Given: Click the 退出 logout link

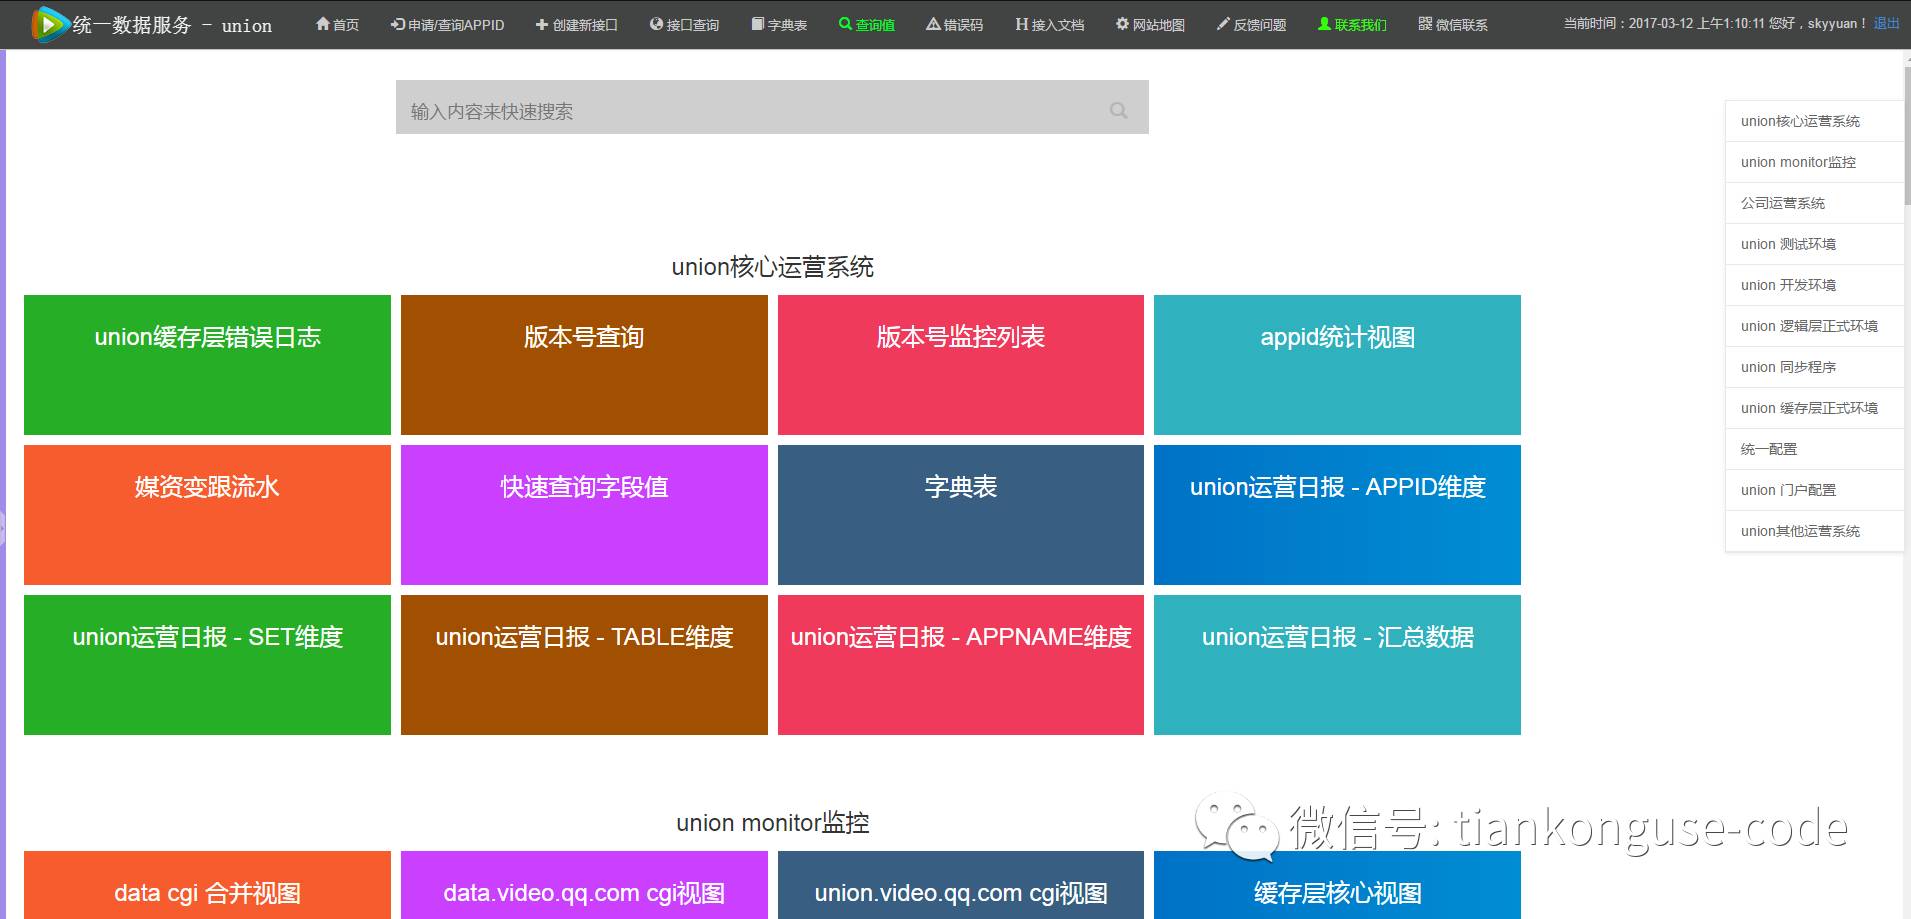Looking at the screenshot, I should (x=1886, y=23).
